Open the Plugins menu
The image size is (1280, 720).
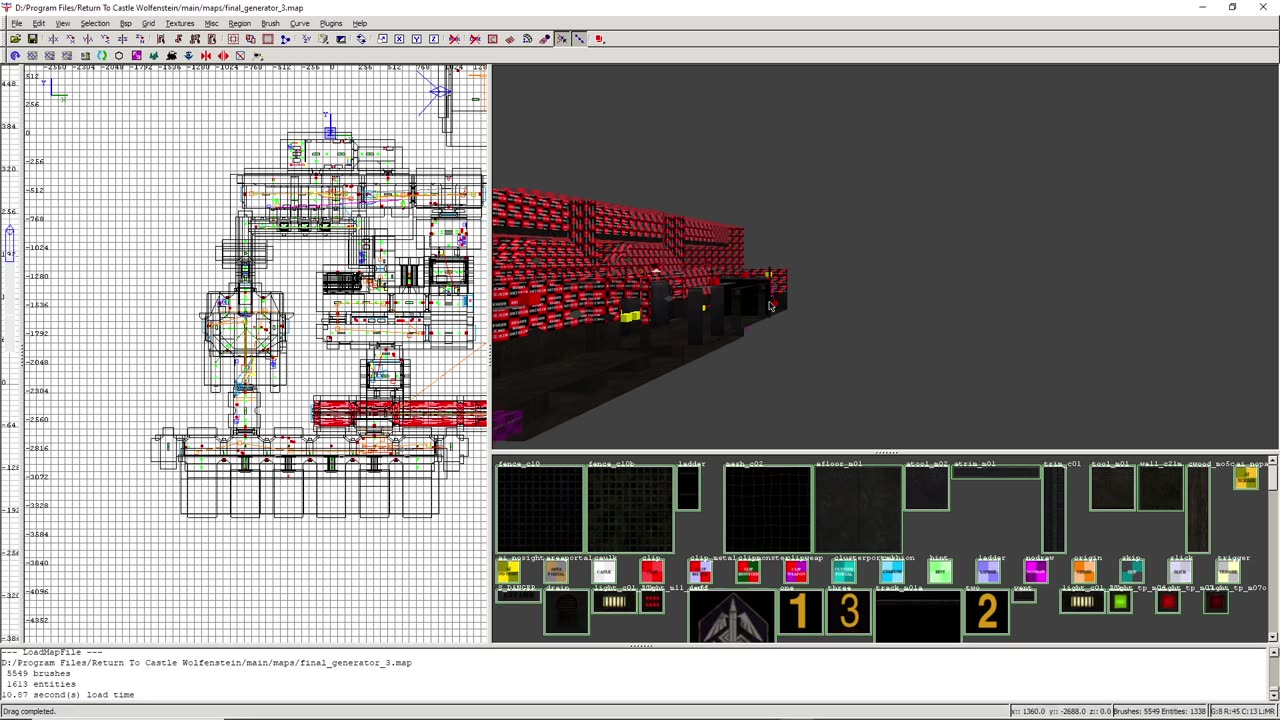pos(331,23)
